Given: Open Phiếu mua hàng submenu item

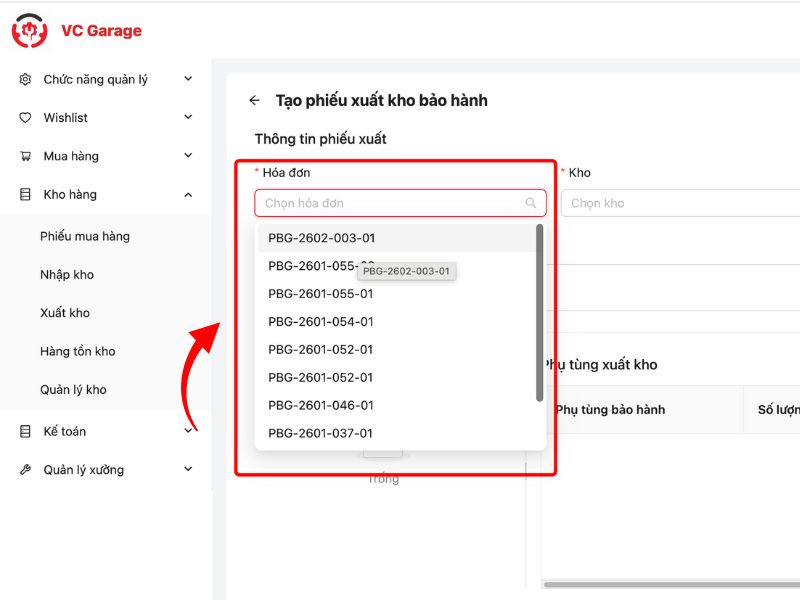Looking at the screenshot, I should (x=85, y=236).
